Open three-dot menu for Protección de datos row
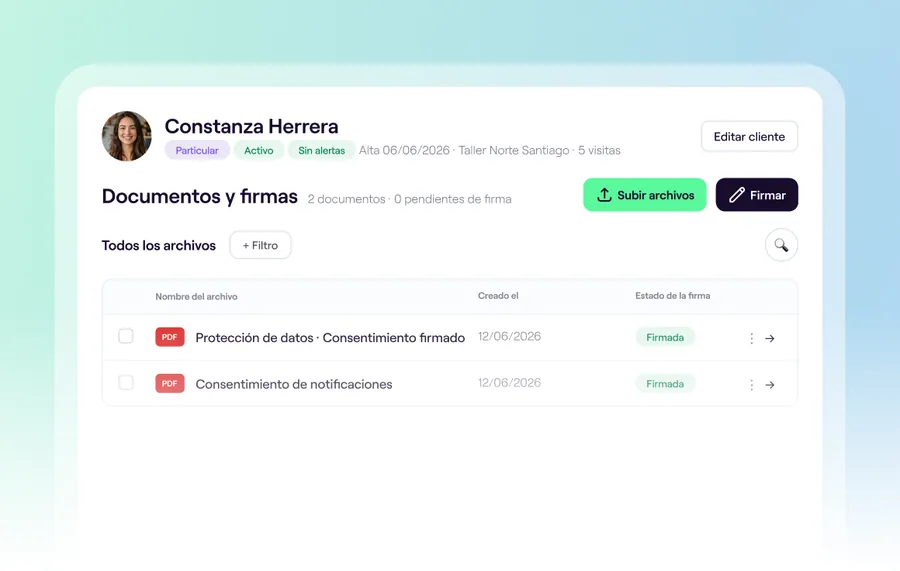 (751, 339)
